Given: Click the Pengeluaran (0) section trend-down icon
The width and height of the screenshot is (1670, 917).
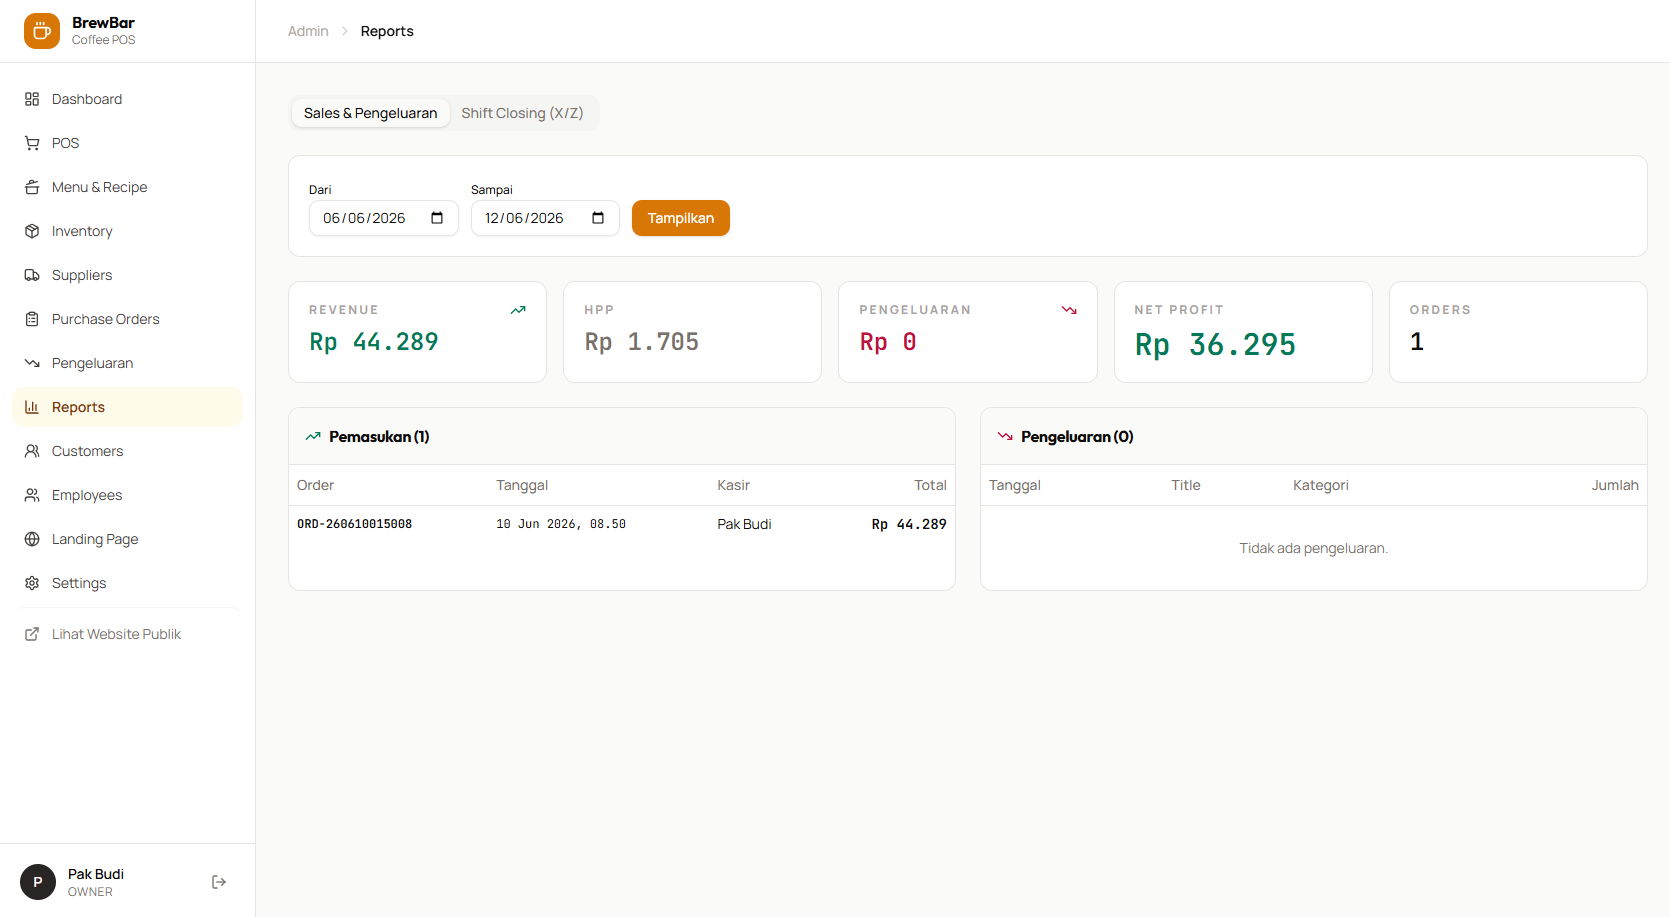Looking at the screenshot, I should [1005, 436].
